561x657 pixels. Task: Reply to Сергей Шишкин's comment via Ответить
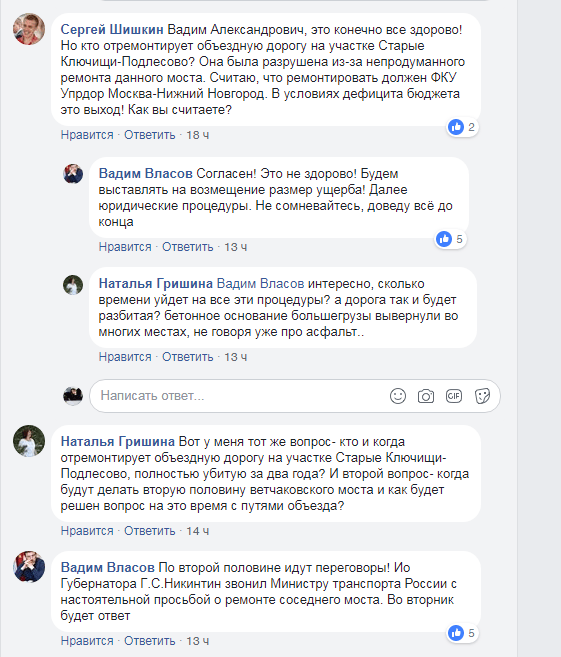click(x=150, y=135)
